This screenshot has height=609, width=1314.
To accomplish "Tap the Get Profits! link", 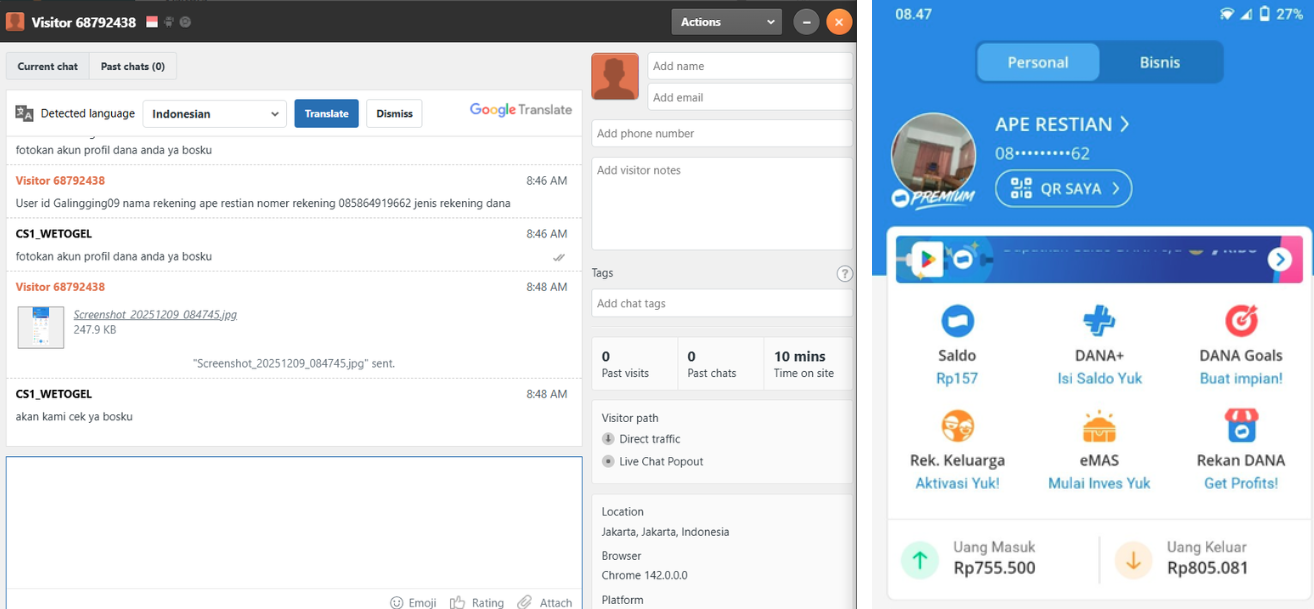I will click(1241, 483).
